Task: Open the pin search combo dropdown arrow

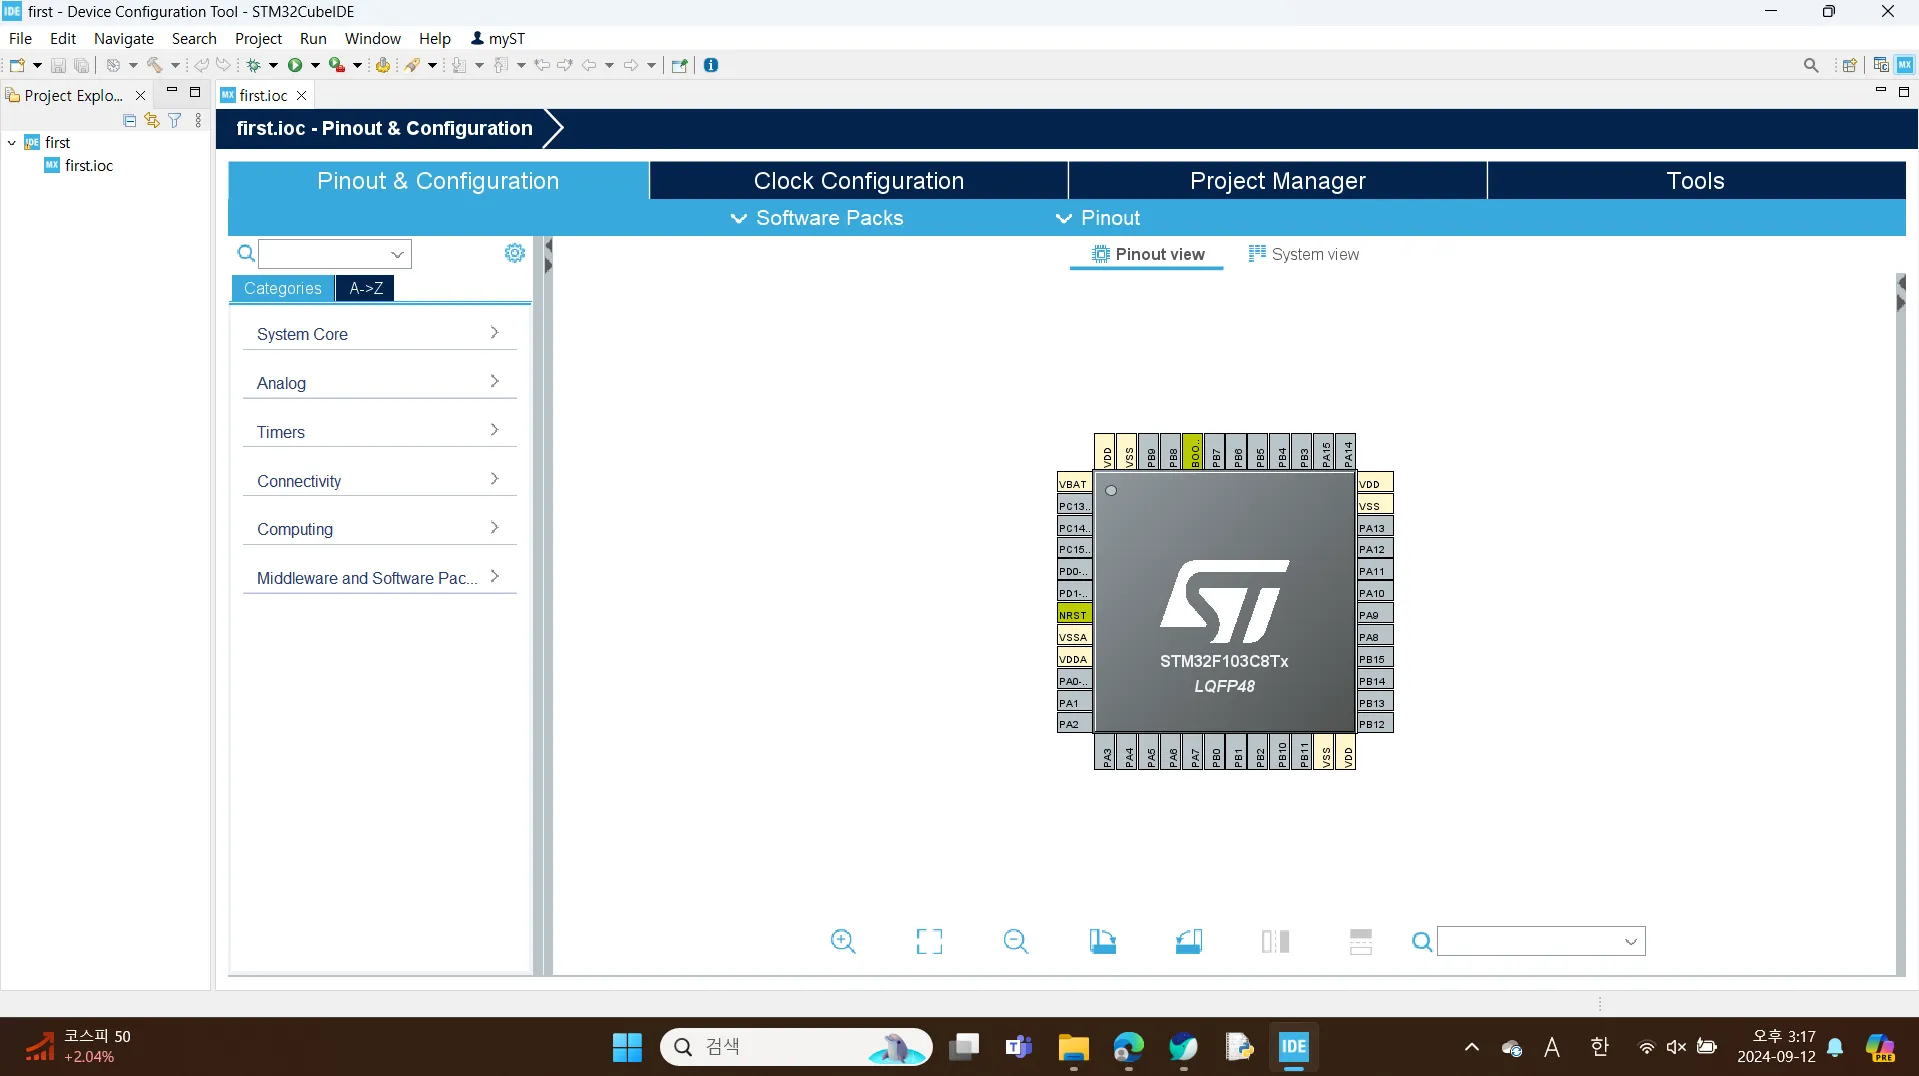Action: coord(1630,942)
